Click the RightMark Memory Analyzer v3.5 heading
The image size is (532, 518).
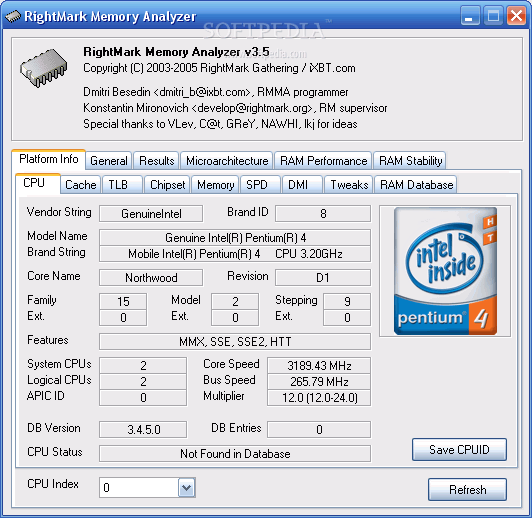click(x=176, y=52)
